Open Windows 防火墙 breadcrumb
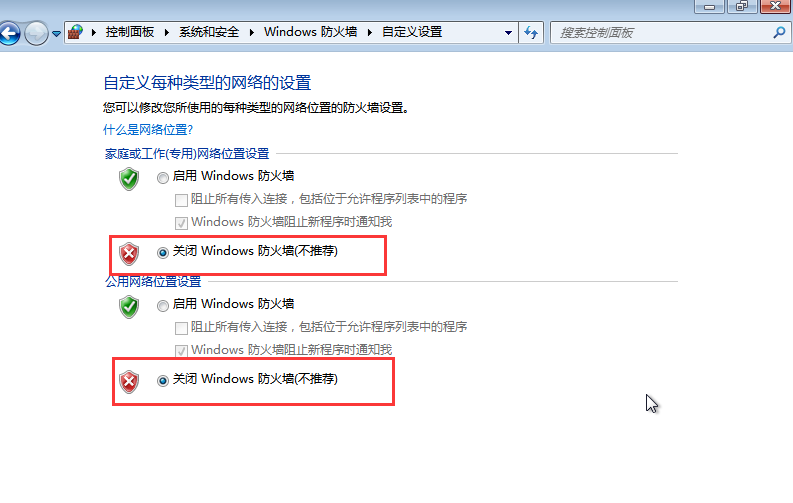This screenshot has height=503, width=793. pos(311,32)
